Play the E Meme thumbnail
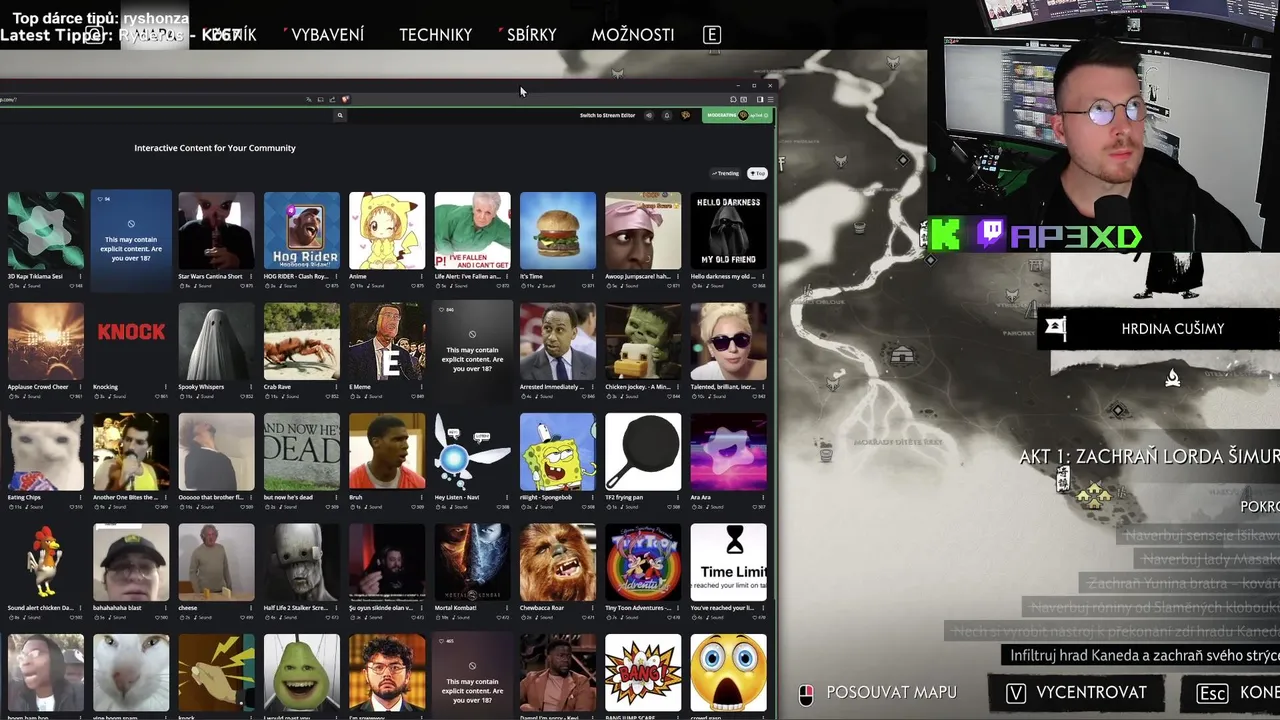The image size is (1280, 720). click(387, 341)
